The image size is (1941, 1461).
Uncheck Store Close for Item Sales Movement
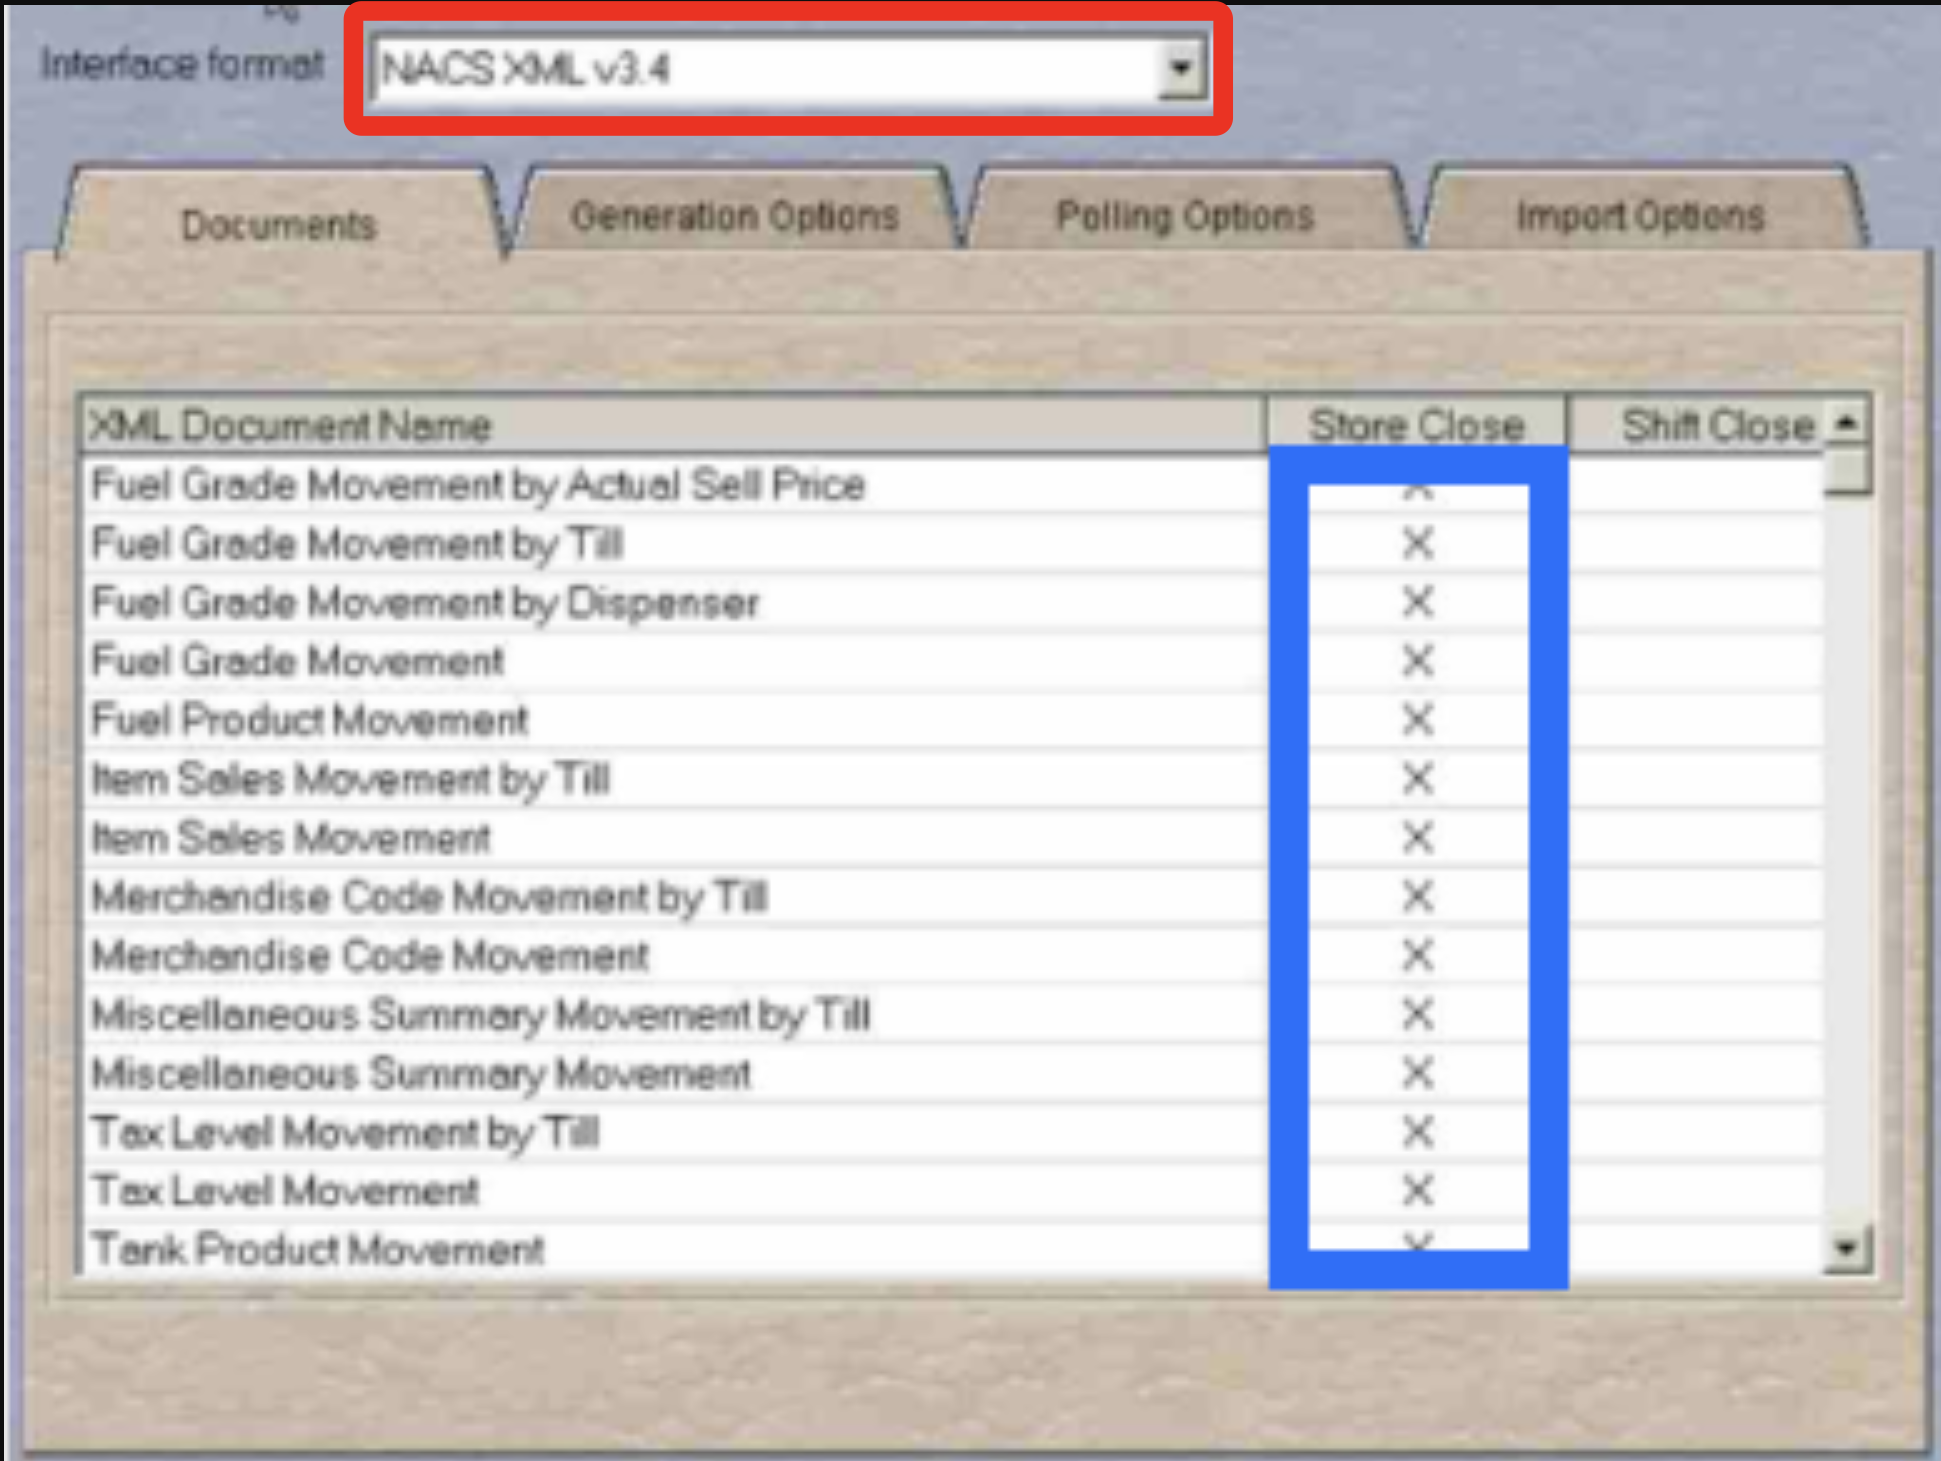point(1417,838)
